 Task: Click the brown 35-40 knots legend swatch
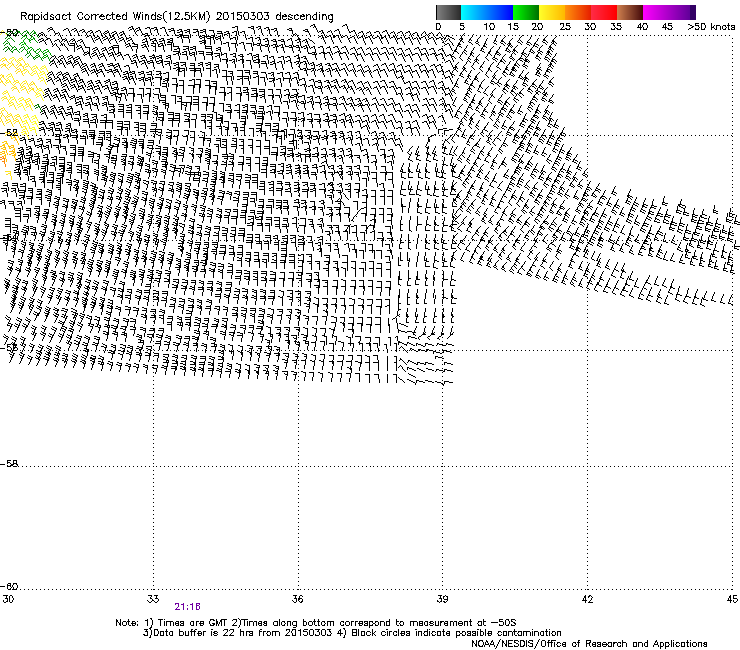pos(630,12)
